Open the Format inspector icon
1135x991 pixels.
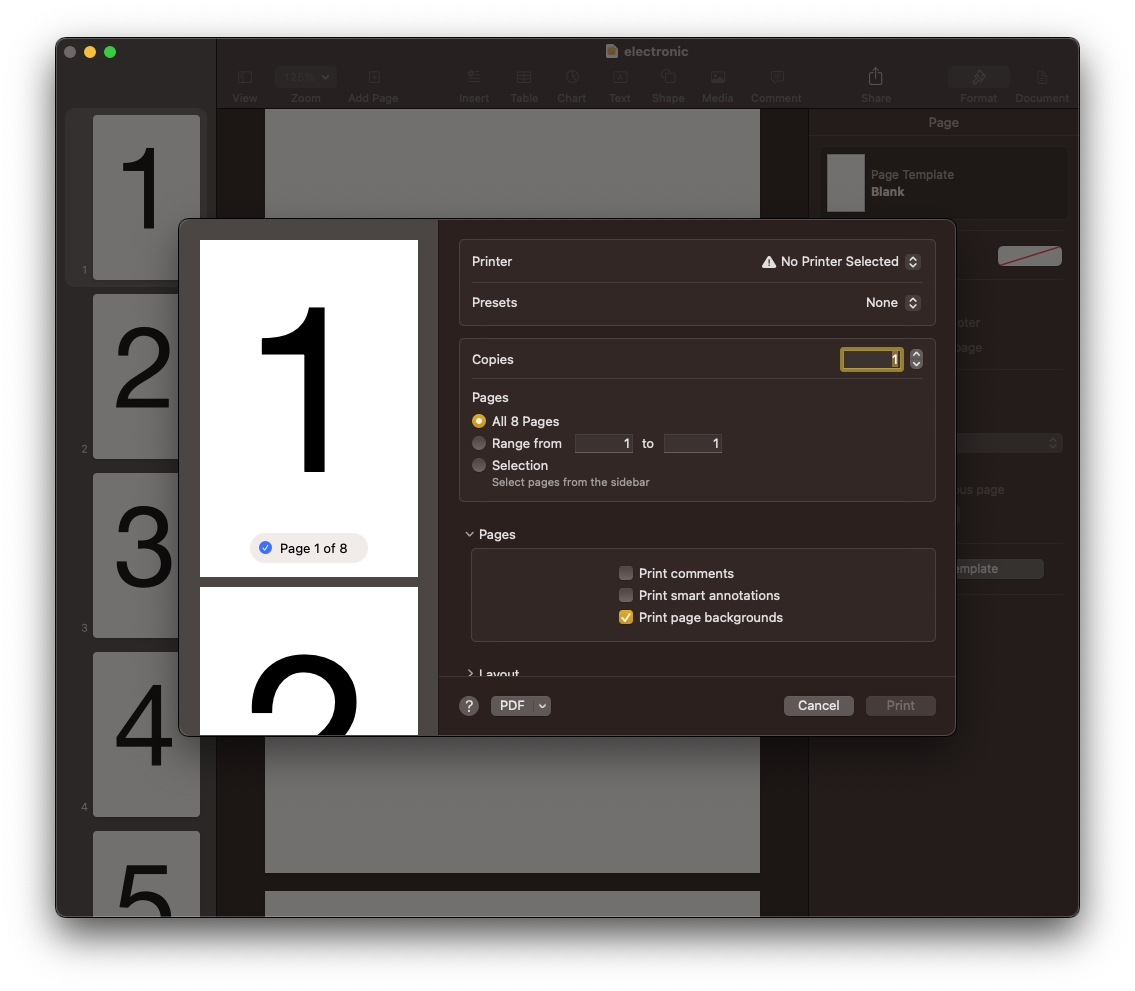tap(978, 78)
